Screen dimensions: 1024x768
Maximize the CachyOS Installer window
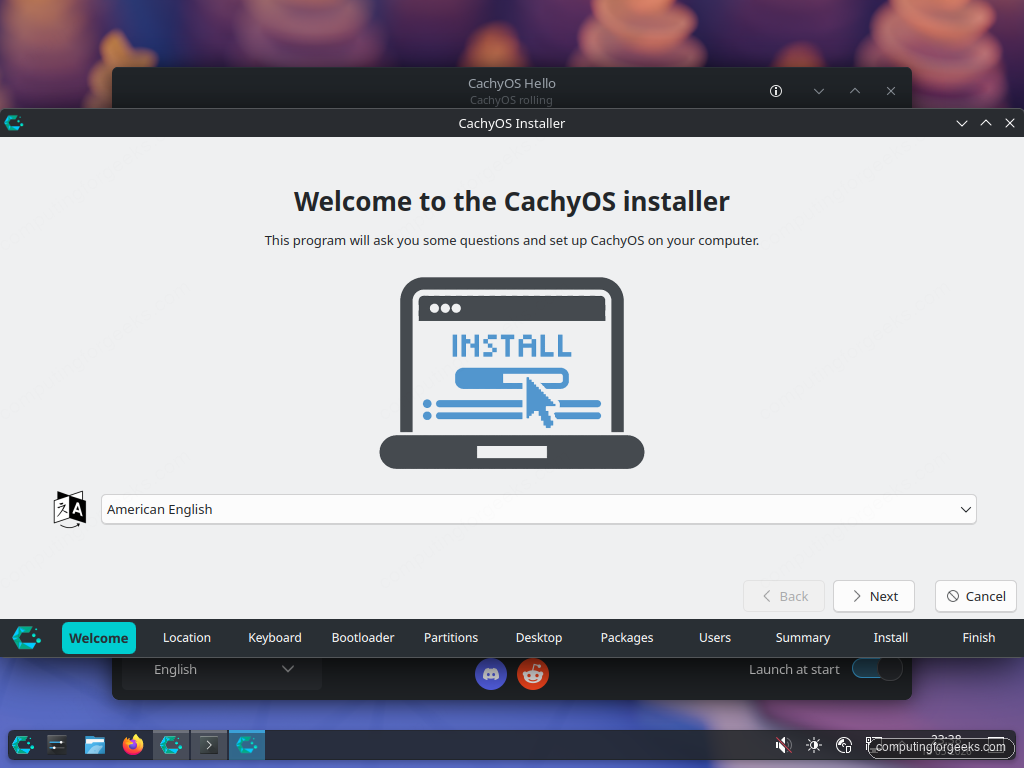click(x=986, y=123)
